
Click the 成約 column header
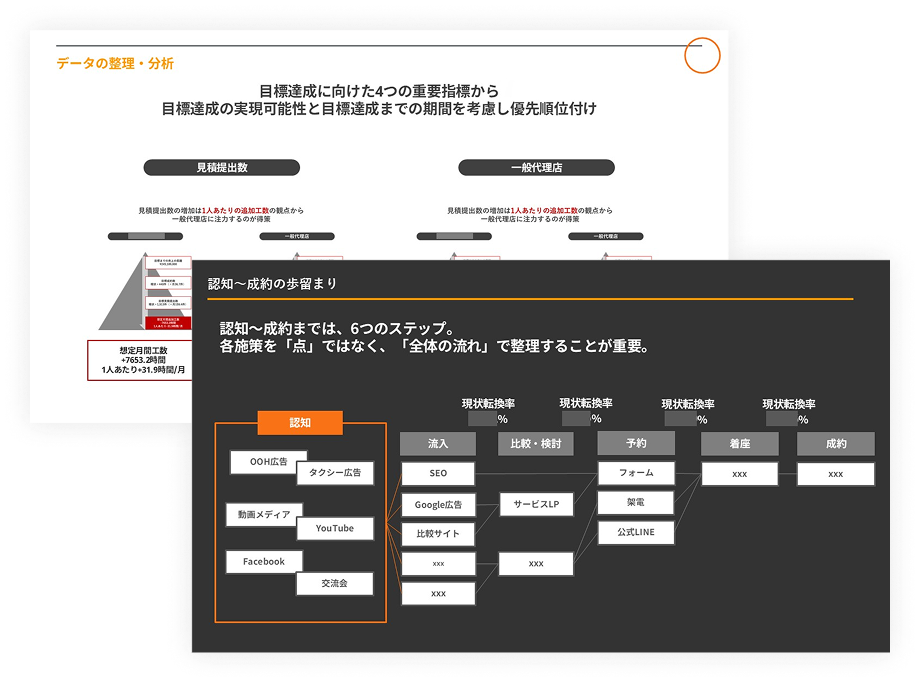point(836,444)
